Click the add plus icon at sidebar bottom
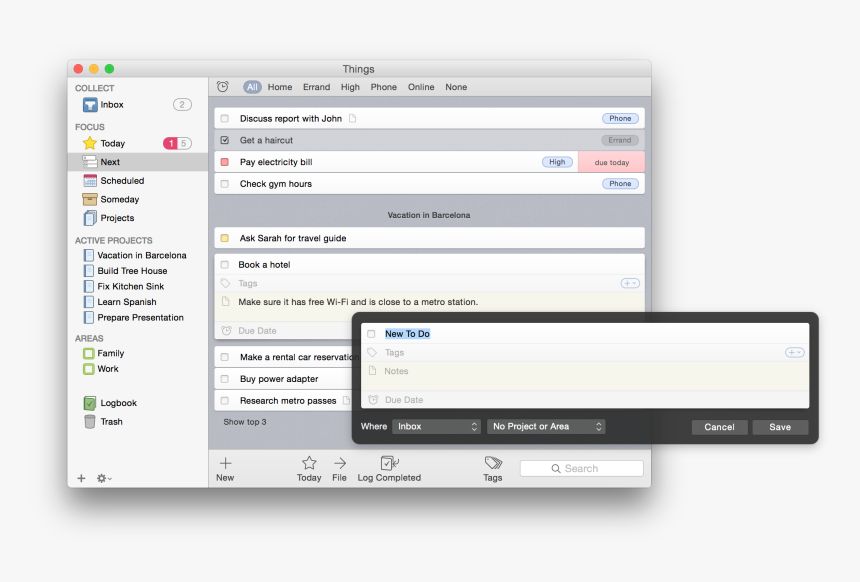Viewport: 860px width, 582px height. [x=81, y=478]
